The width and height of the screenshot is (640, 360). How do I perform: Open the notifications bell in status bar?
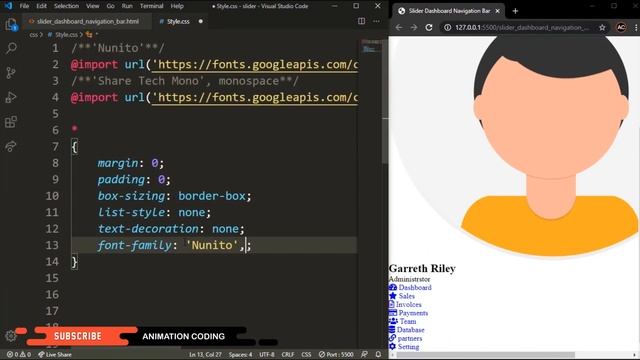(x=378, y=354)
